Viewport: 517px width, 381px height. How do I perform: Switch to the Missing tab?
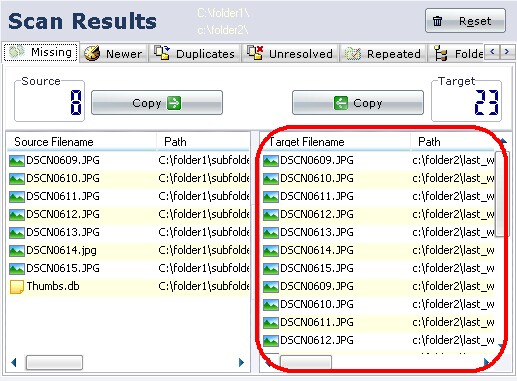click(41, 52)
